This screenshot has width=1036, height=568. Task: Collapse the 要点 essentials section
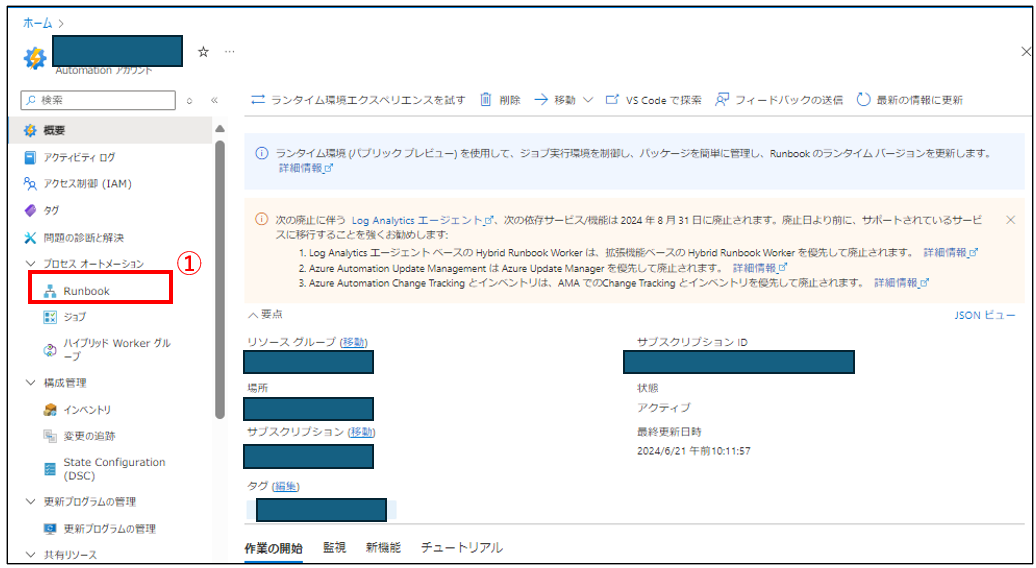[252, 315]
